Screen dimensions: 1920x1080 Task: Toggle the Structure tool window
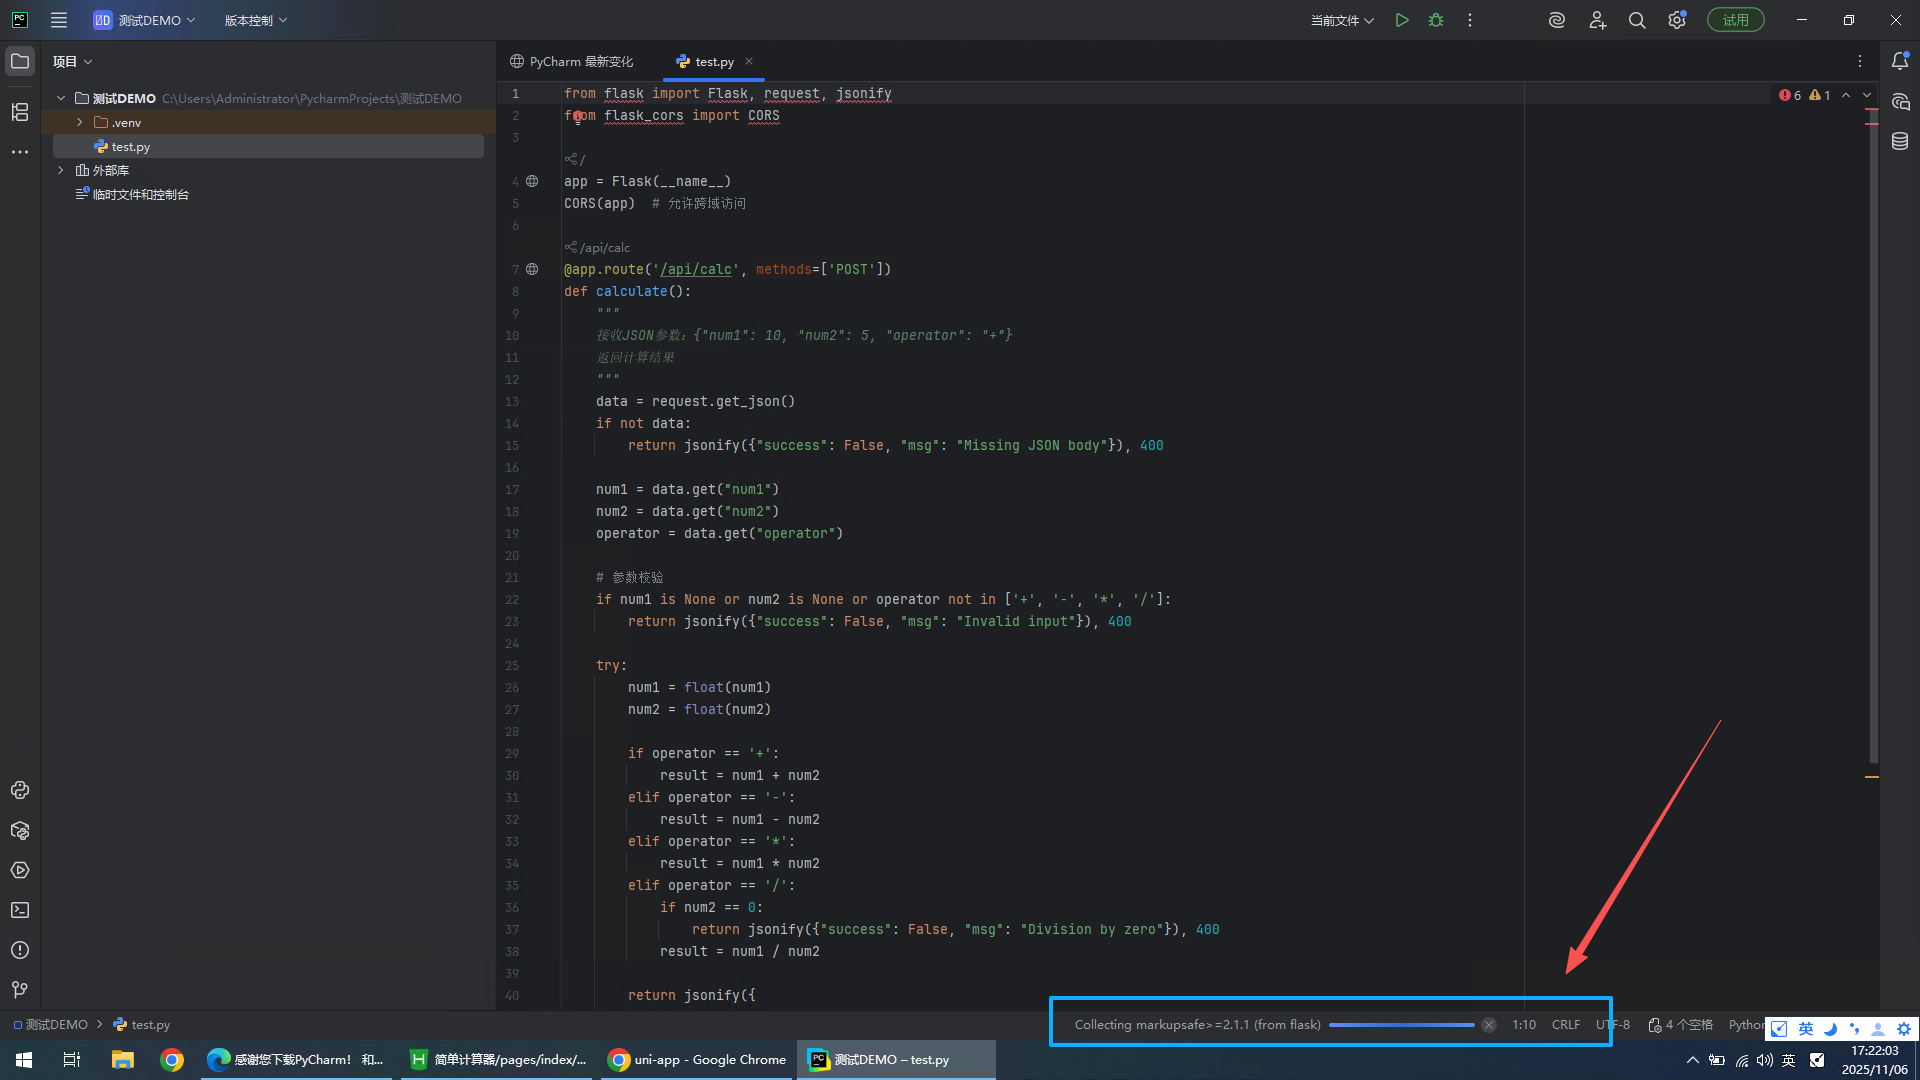[x=20, y=112]
